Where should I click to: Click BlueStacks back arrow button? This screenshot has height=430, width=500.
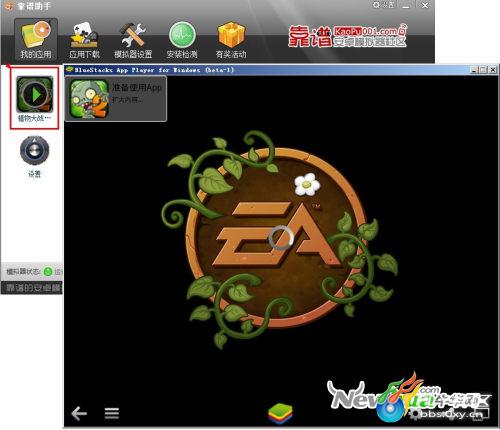[x=79, y=414]
